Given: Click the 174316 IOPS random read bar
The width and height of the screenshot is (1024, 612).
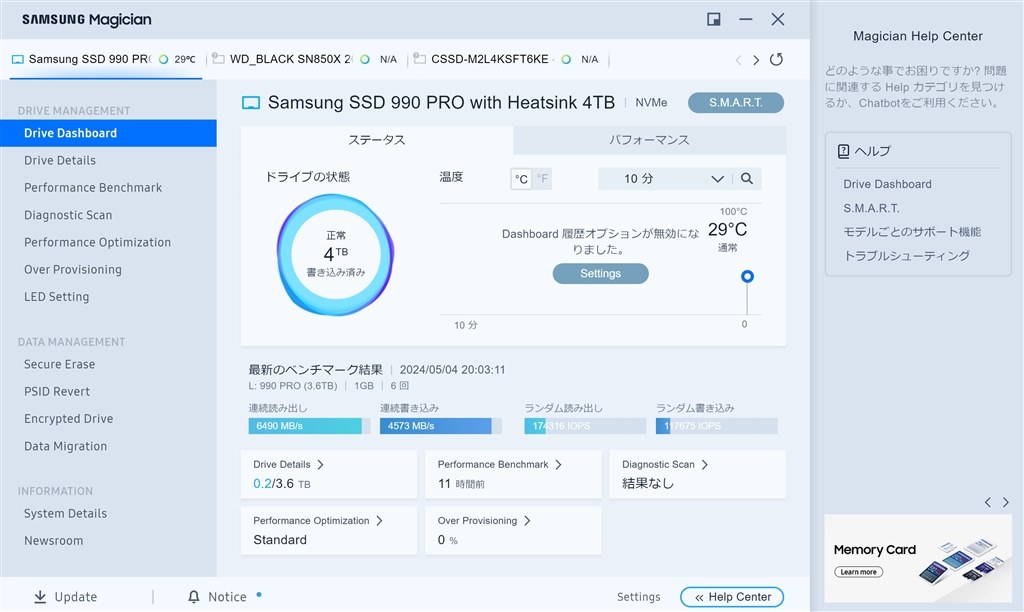Looking at the screenshot, I should point(585,426).
